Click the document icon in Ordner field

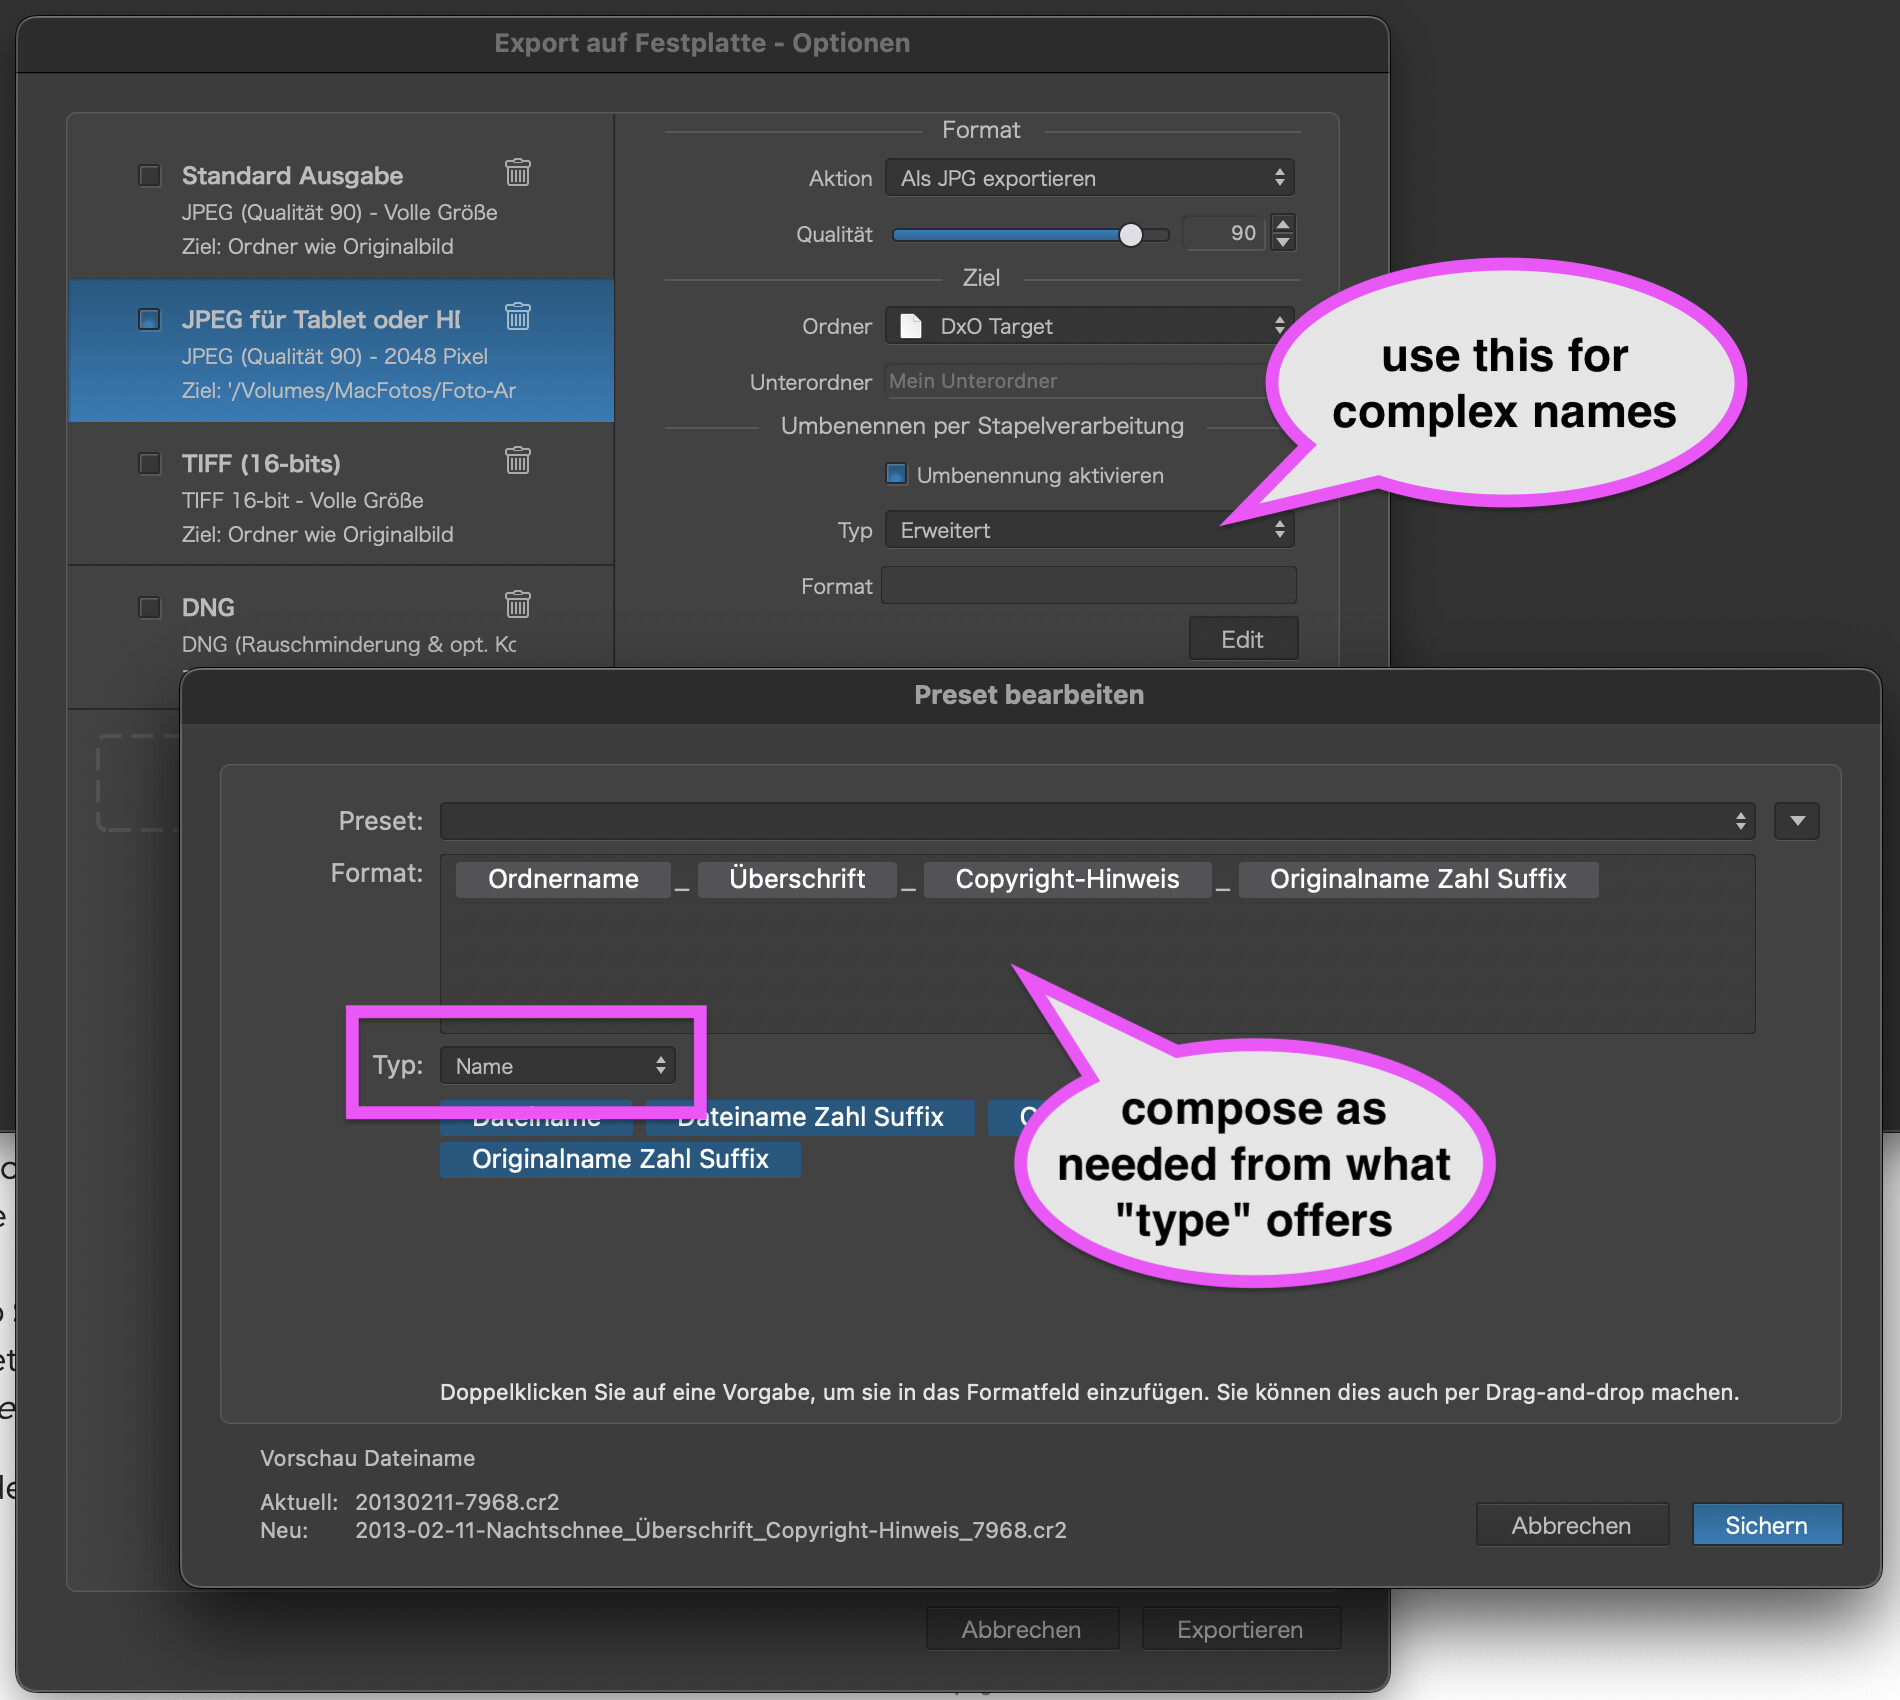click(x=911, y=326)
